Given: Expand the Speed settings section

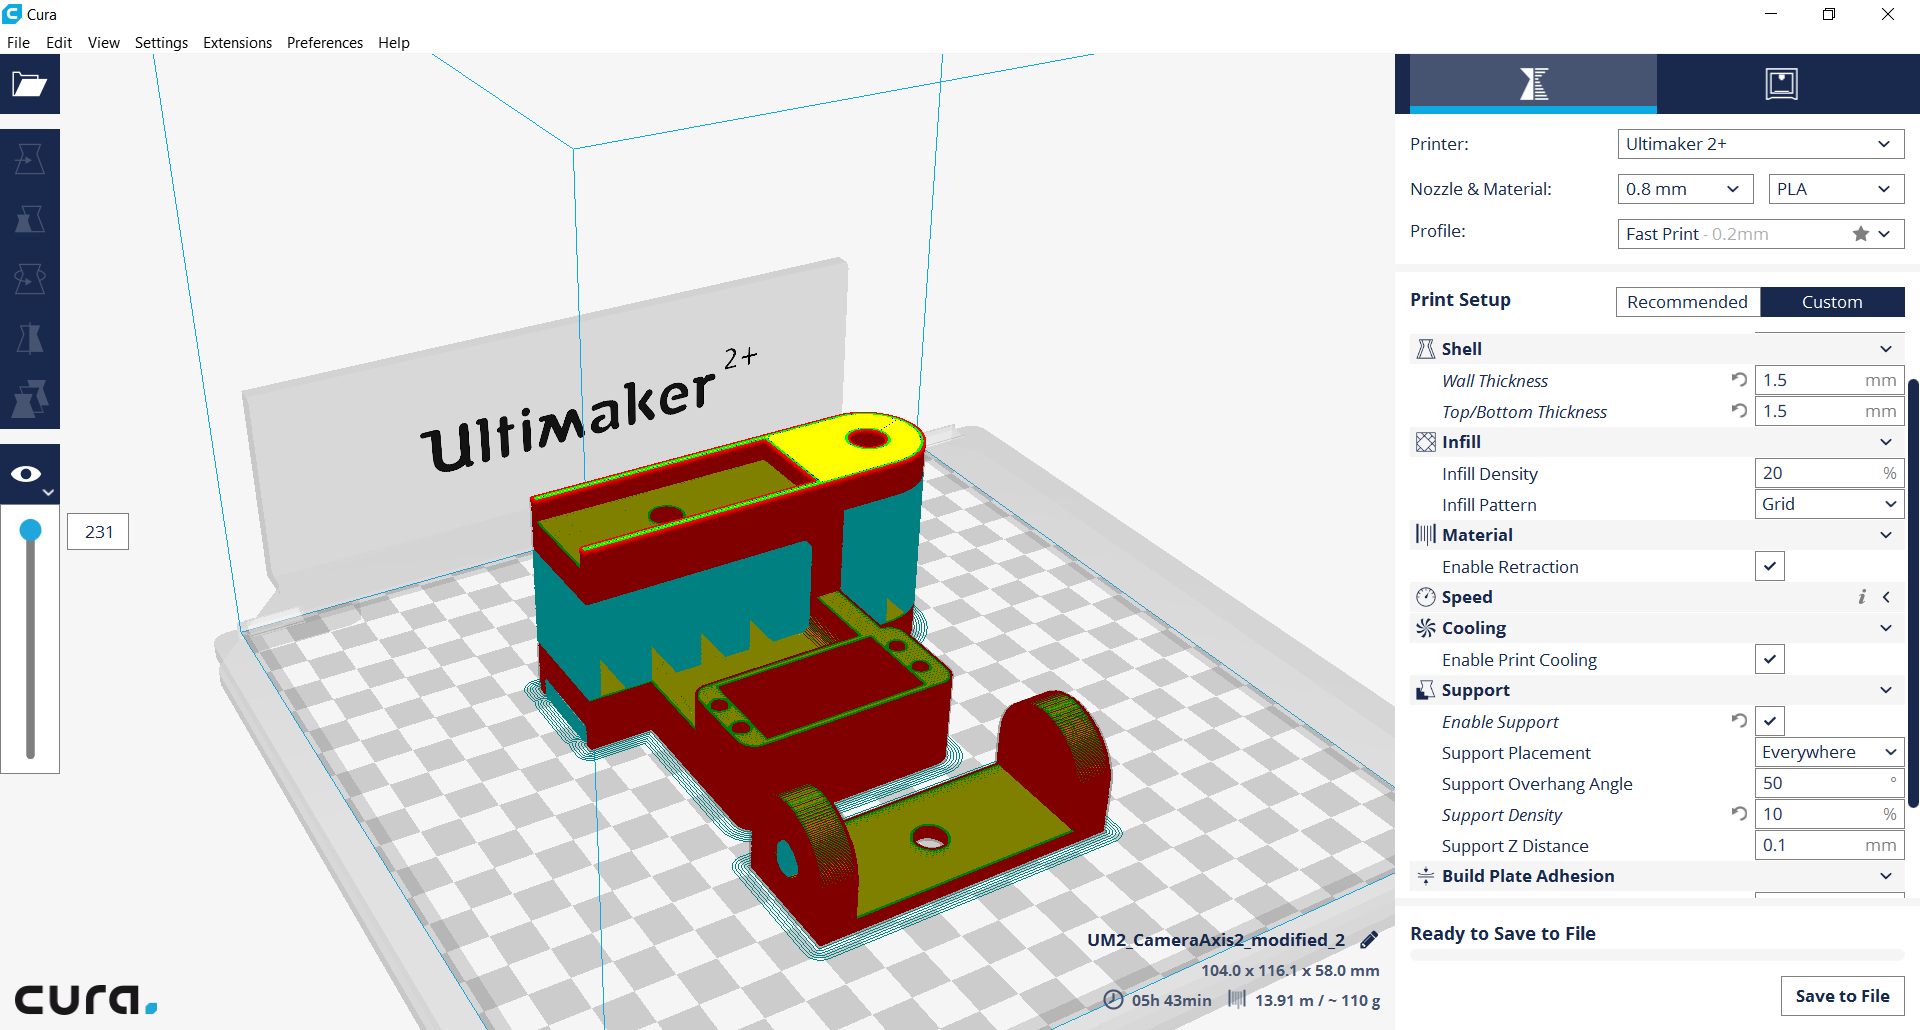Looking at the screenshot, I should [1886, 597].
